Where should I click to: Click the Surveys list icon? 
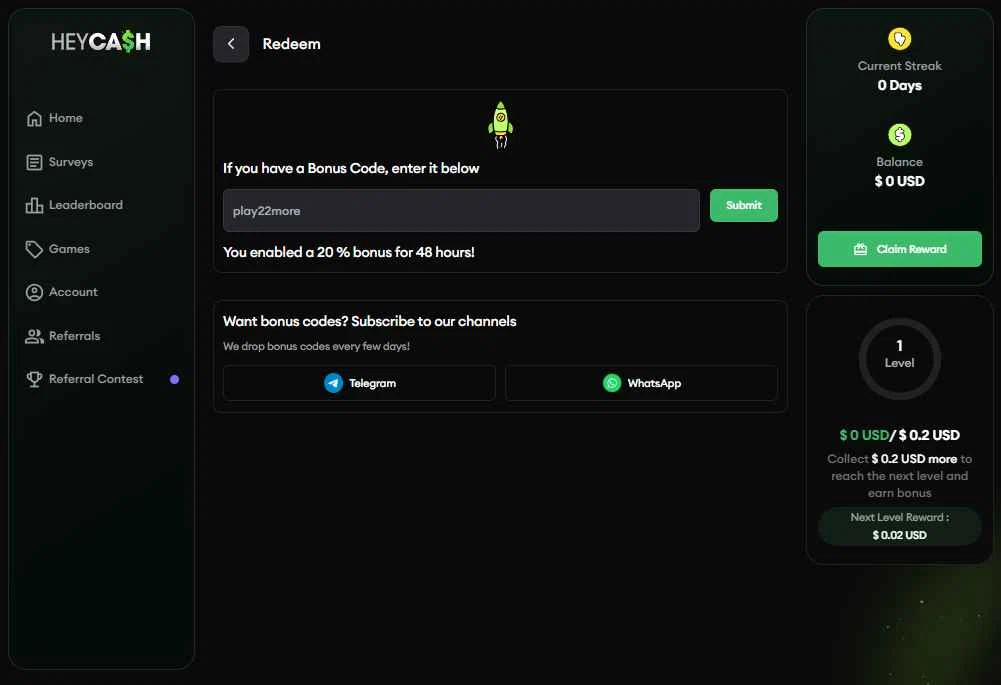34,162
